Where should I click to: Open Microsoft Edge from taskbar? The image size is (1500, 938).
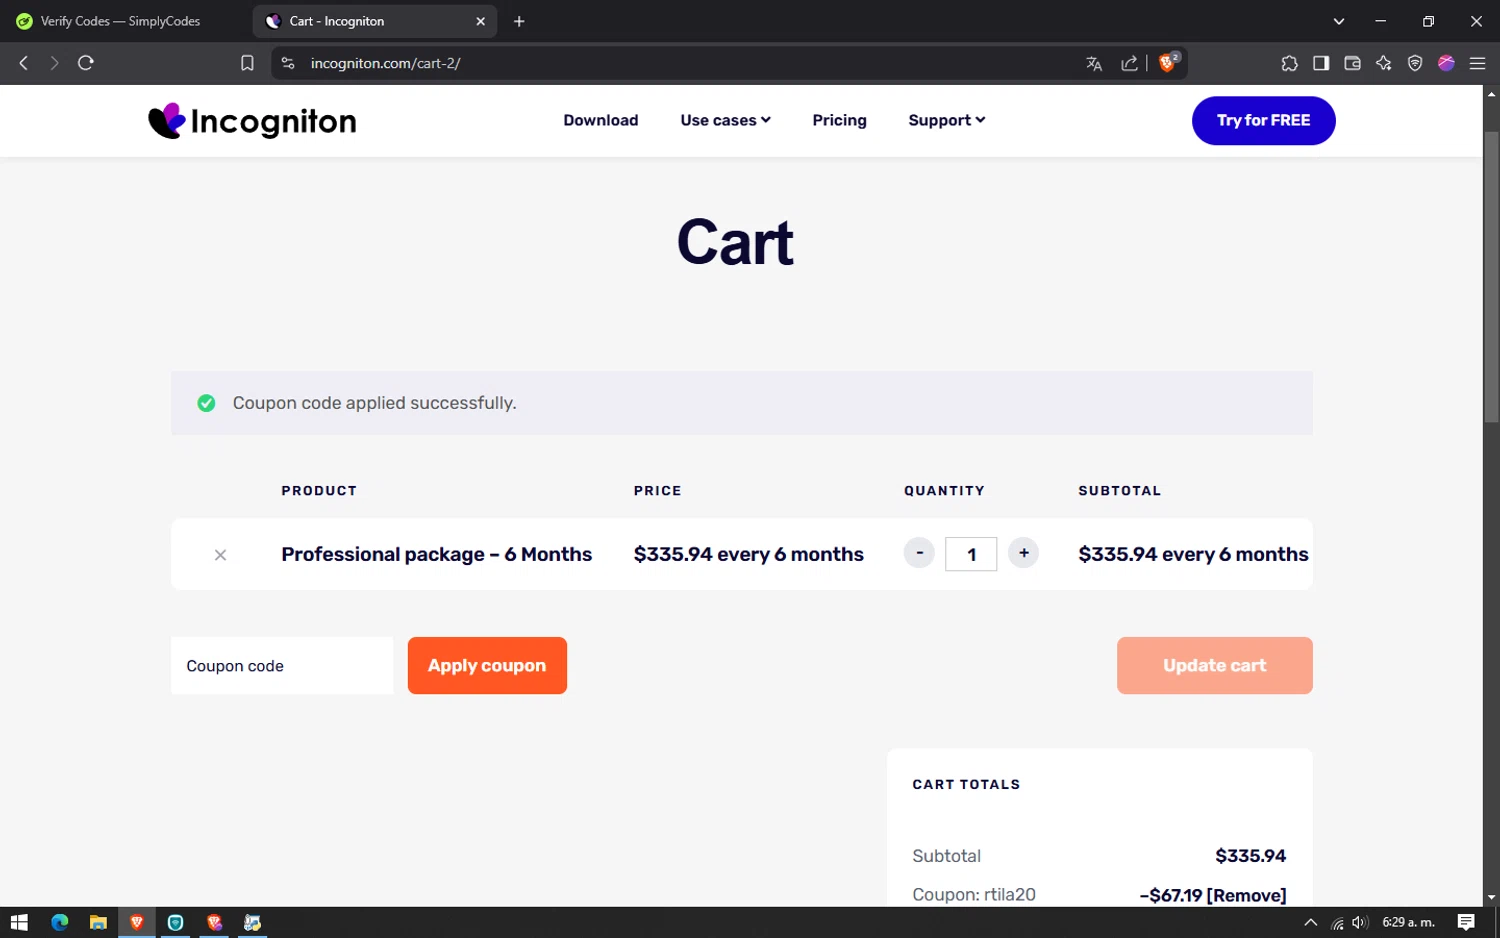point(59,922)
